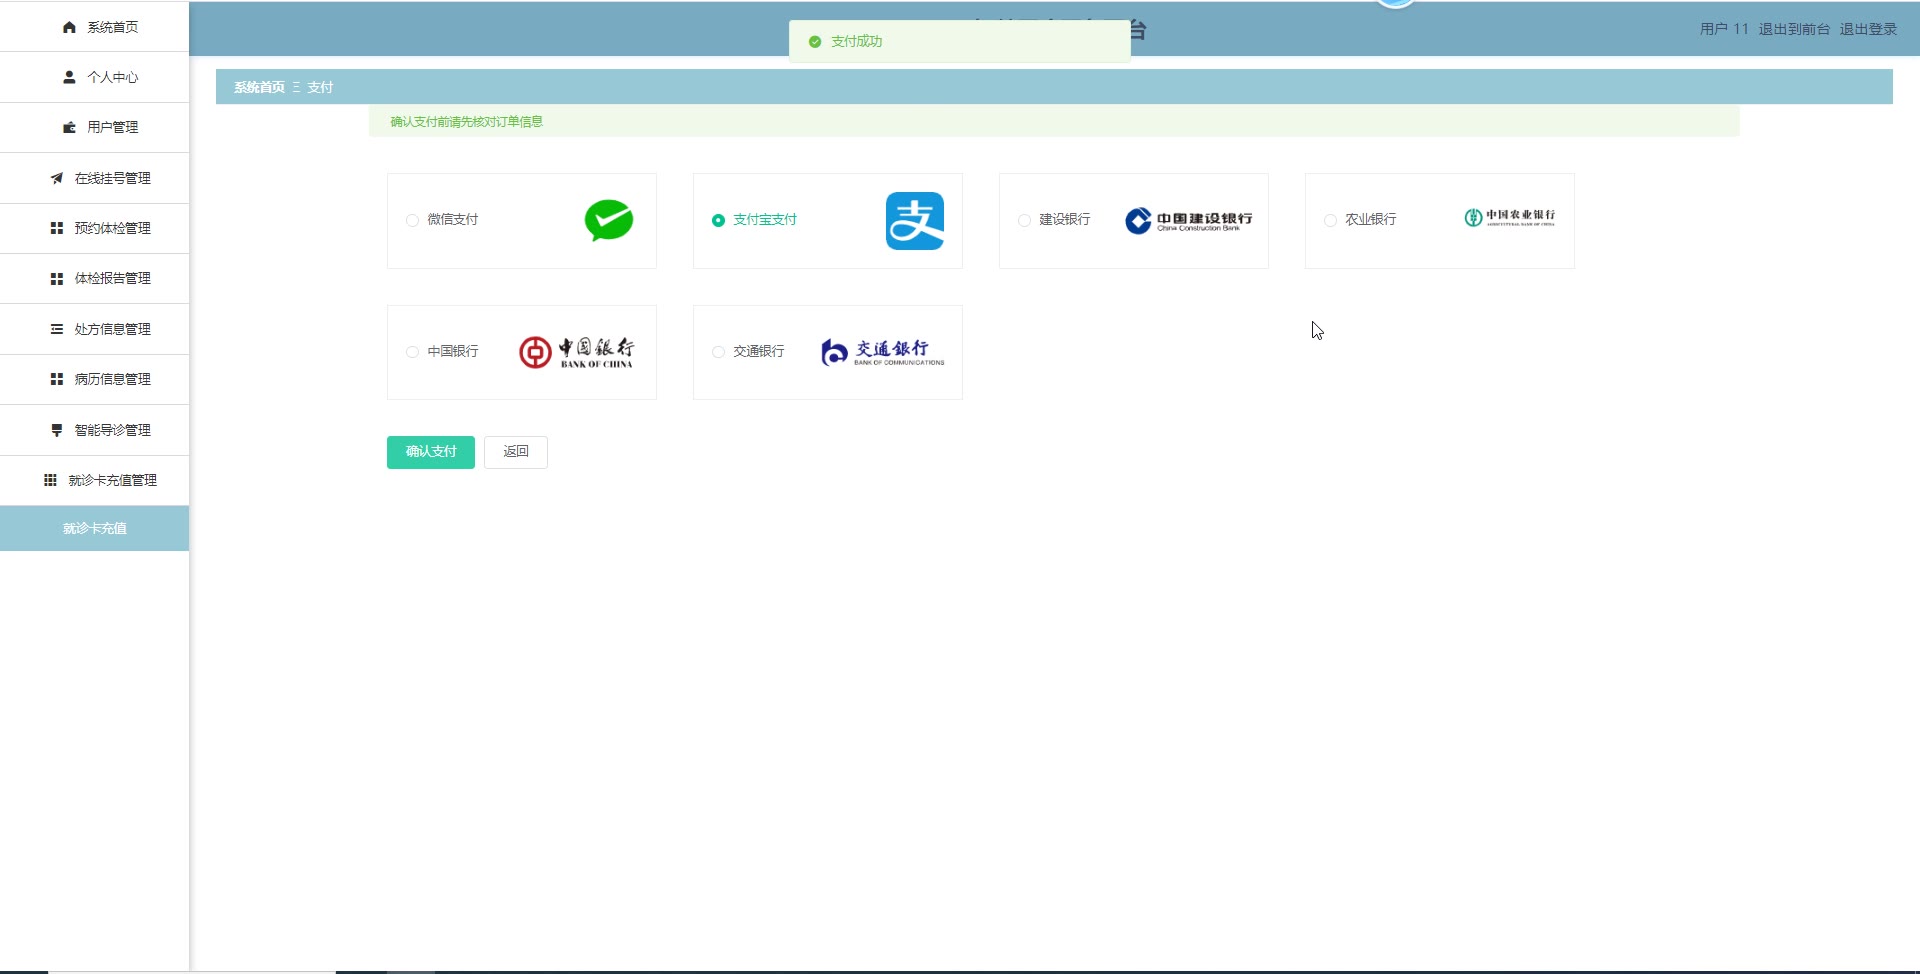
Task: Select the 农业银行 radio button
Action: 1330,220
